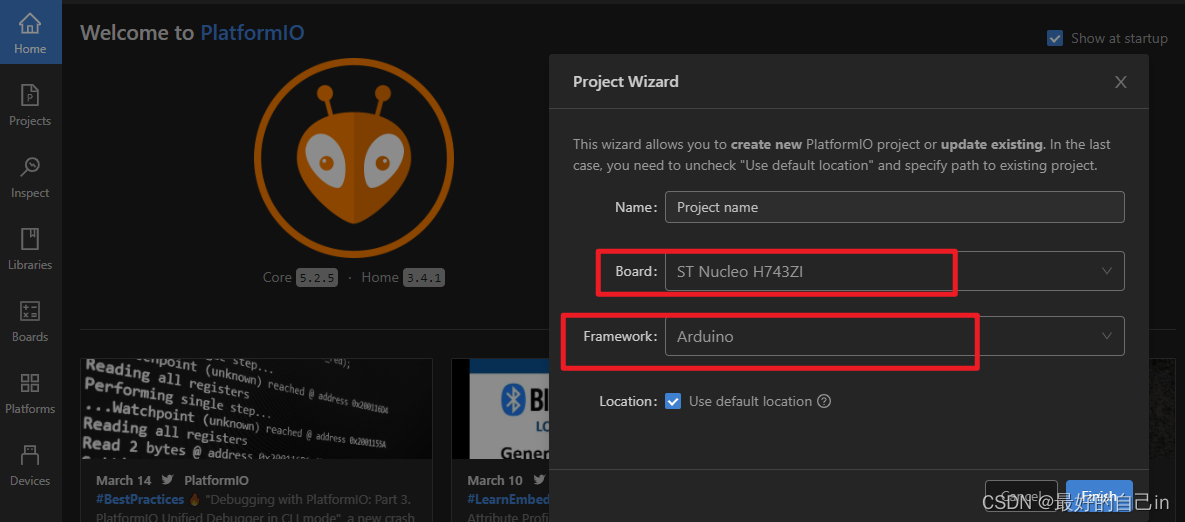Open the Devices section in the sidebar
This screenshot has height=522, width=1185.
pos(30,465)
